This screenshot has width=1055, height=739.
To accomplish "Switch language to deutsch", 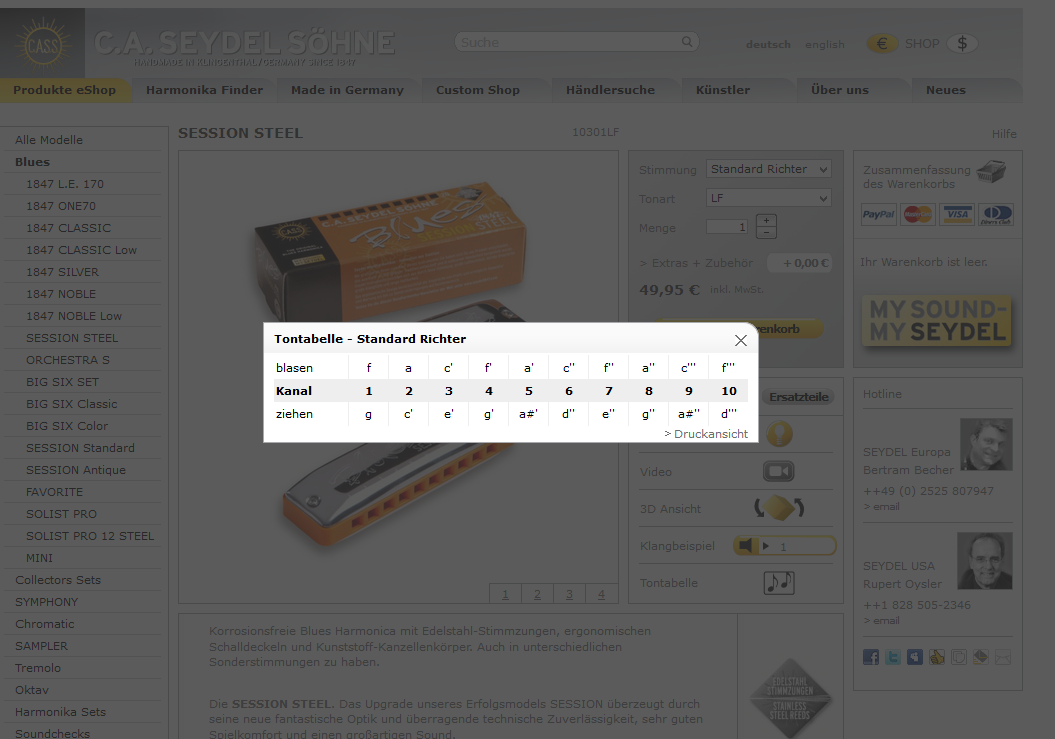I will pyautogui.click(x=768, y=44).
